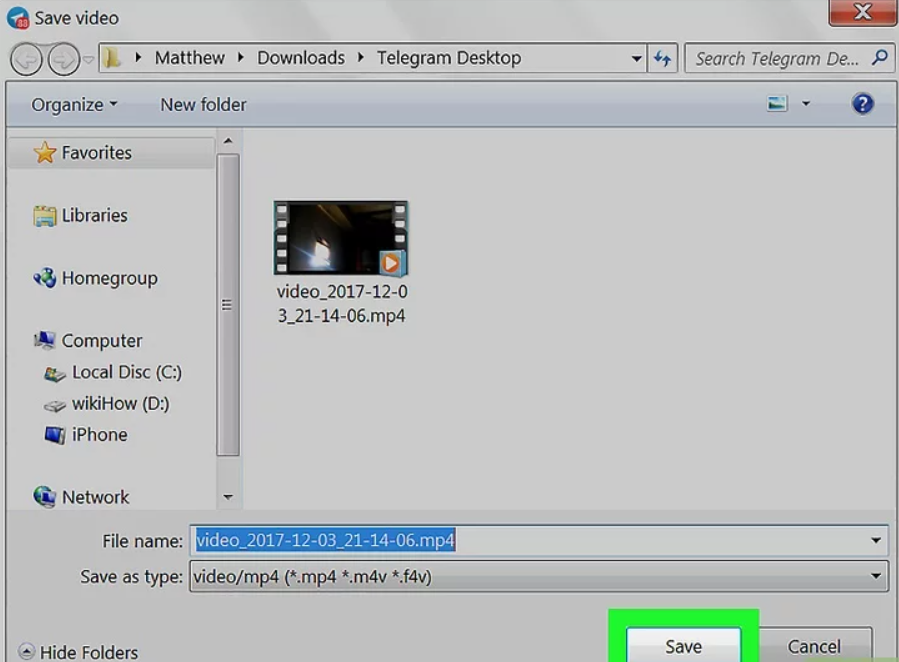This screenshot has width=899, height=662.
Task: Click the Forward navigation arrow button
Action: [63, 60]
